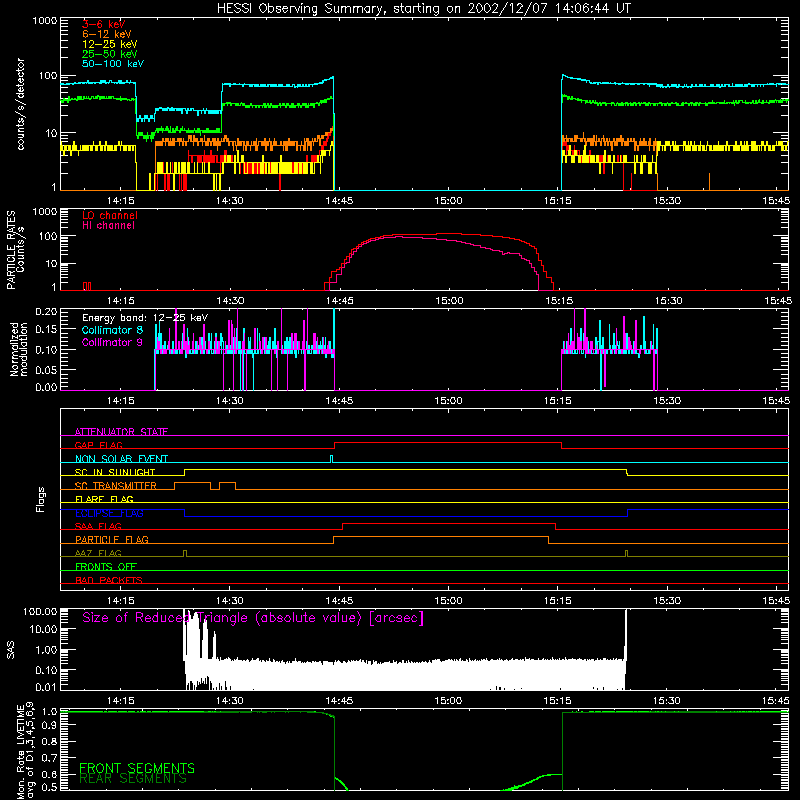The width and height of the screenshot is (800, 800).
Task: Click the LO channel legend label
Action: (x=110, y=215)
